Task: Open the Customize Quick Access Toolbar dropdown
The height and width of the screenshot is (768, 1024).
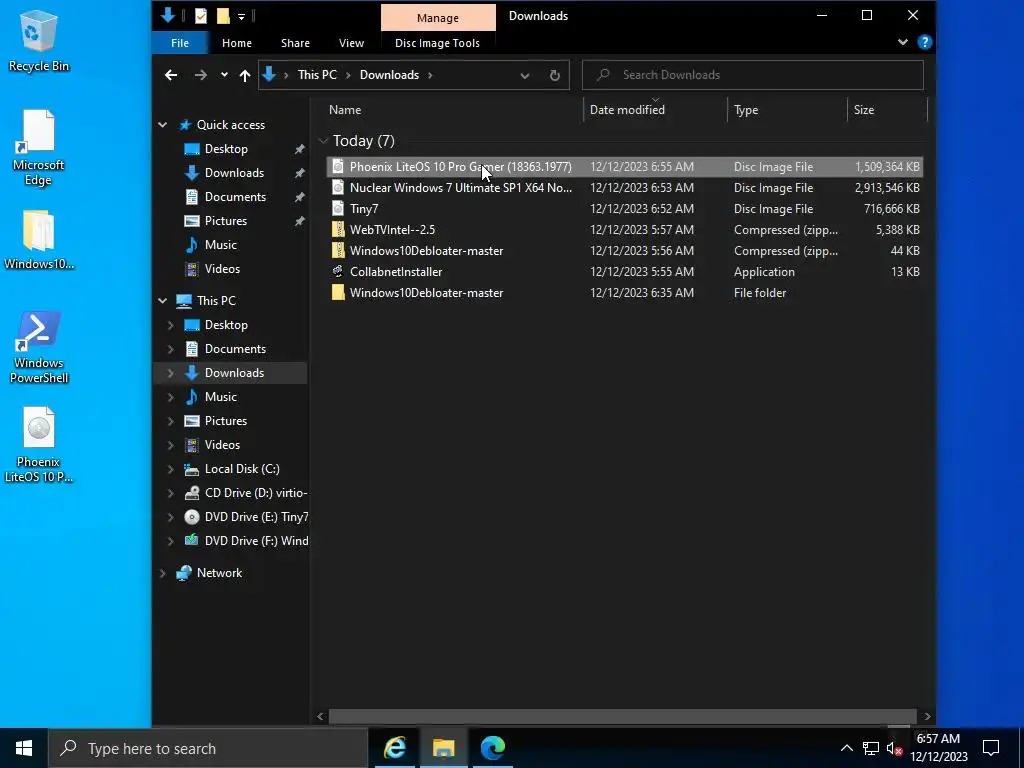Action: (241, 16)
